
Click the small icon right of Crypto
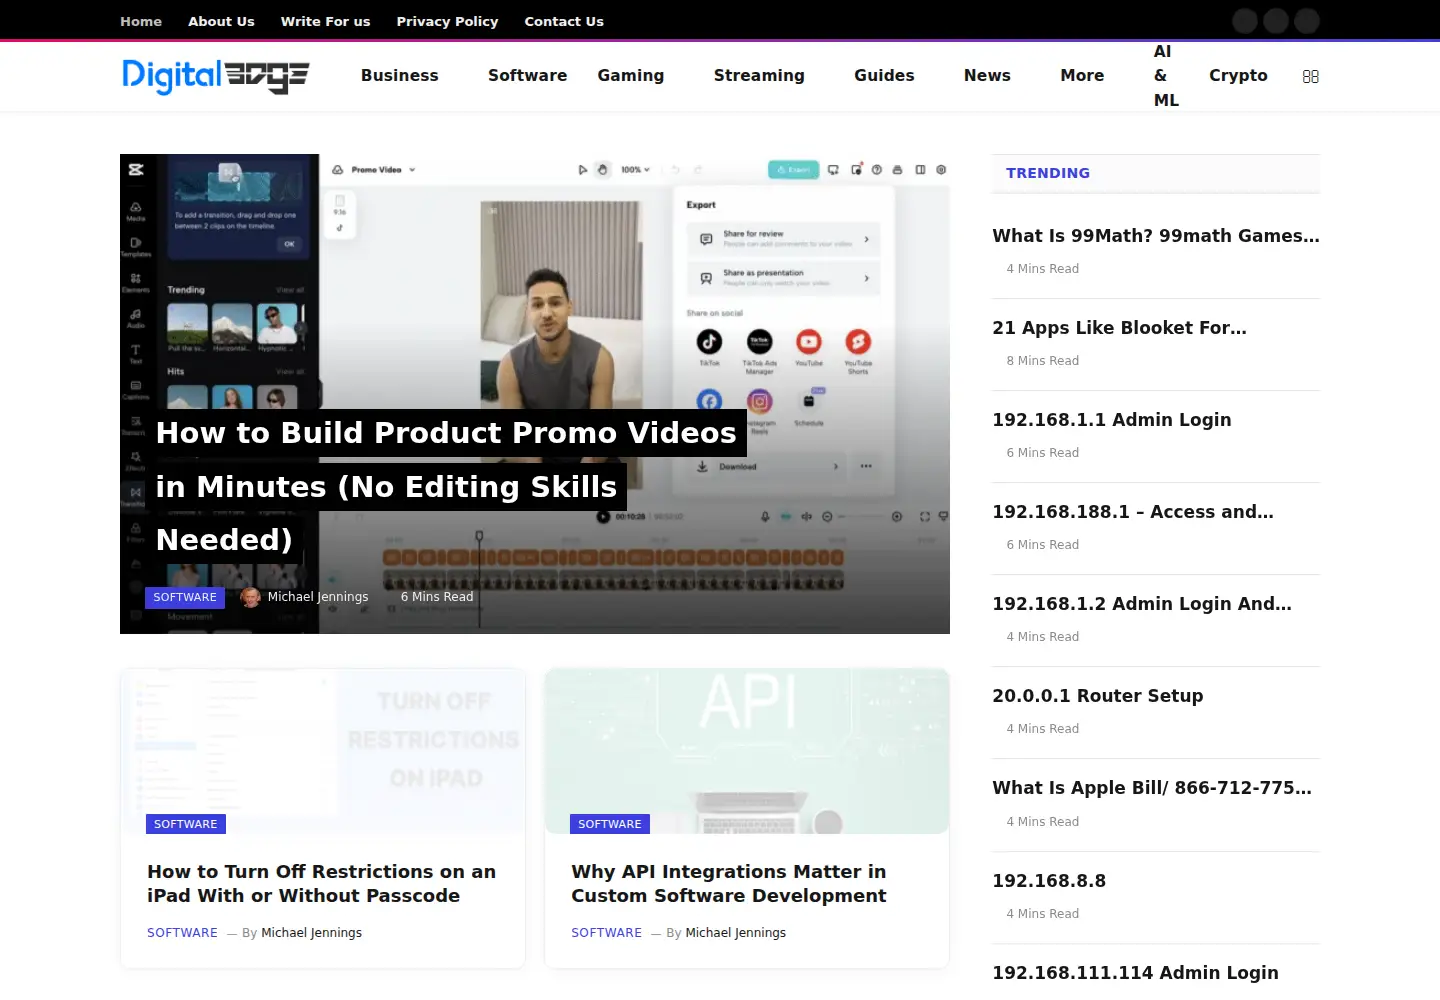pos(1311,76)
